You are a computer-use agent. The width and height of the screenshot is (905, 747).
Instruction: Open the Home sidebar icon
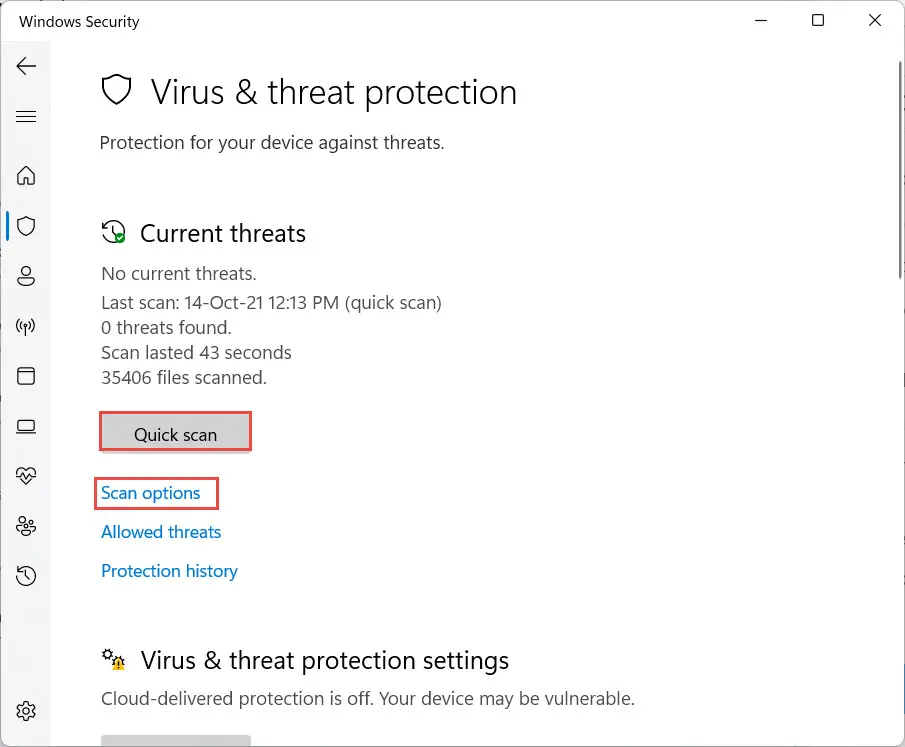[x=26, y=175]
